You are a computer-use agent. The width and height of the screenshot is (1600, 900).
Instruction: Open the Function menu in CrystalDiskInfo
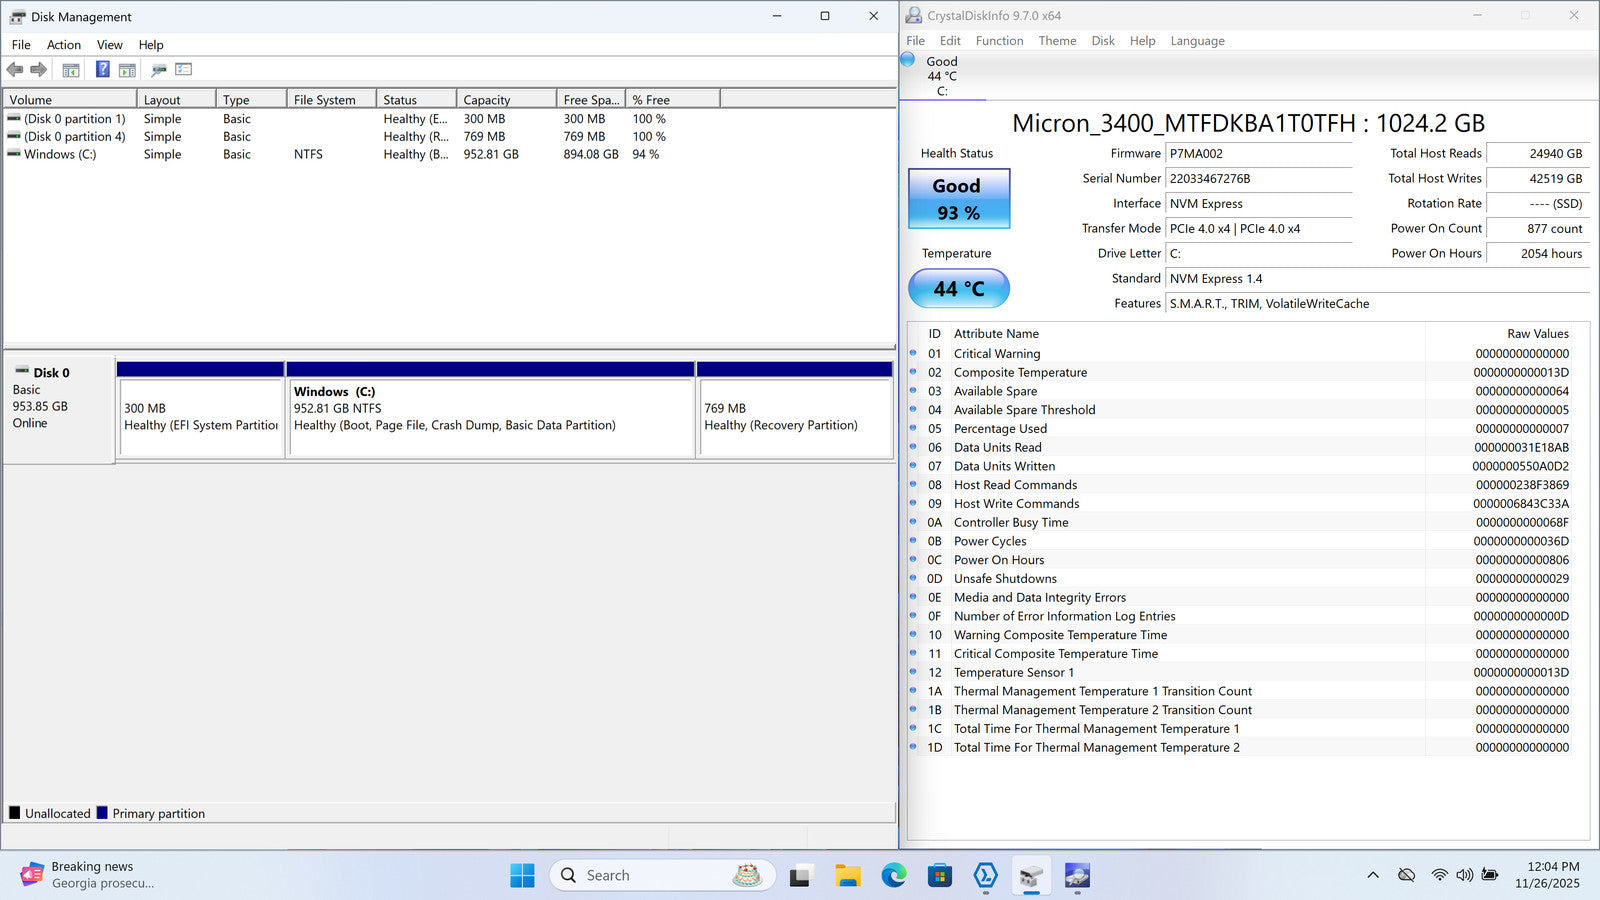[x=999, y=41]
